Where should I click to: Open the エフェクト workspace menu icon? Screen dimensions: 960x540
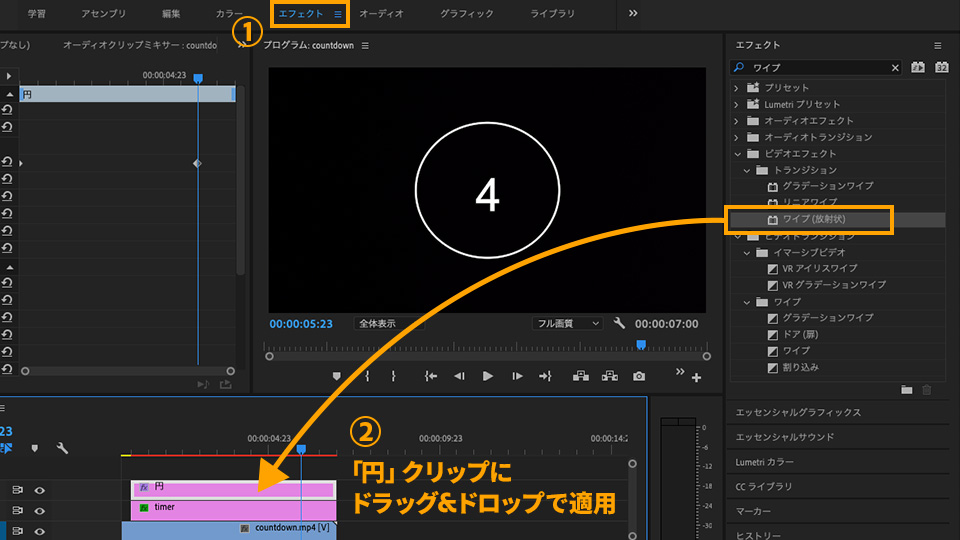click(x=338, y=14)
